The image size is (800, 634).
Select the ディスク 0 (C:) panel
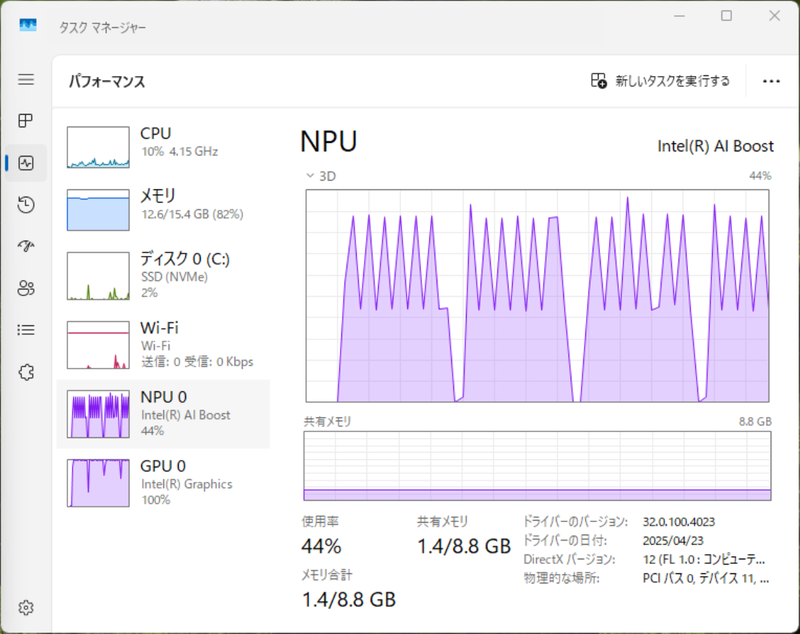pos(165,277)
